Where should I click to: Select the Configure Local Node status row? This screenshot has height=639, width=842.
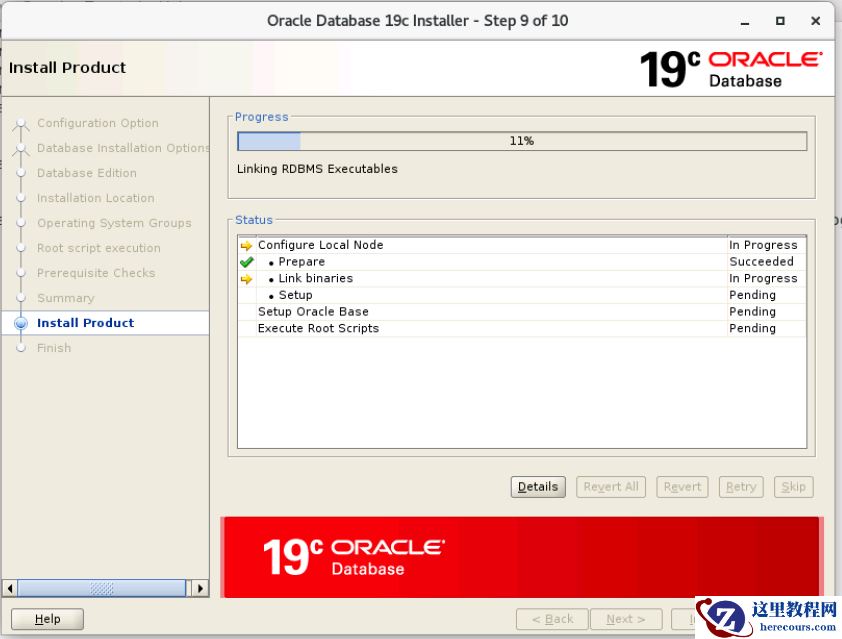pos(521,245)
